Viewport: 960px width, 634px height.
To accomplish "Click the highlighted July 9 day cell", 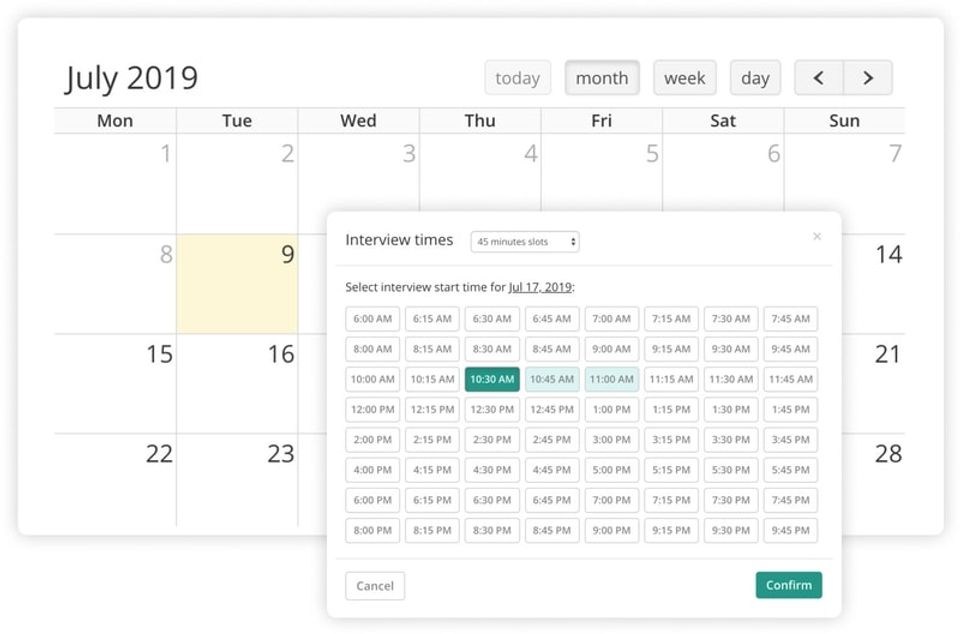I will (x=237, y=284).
